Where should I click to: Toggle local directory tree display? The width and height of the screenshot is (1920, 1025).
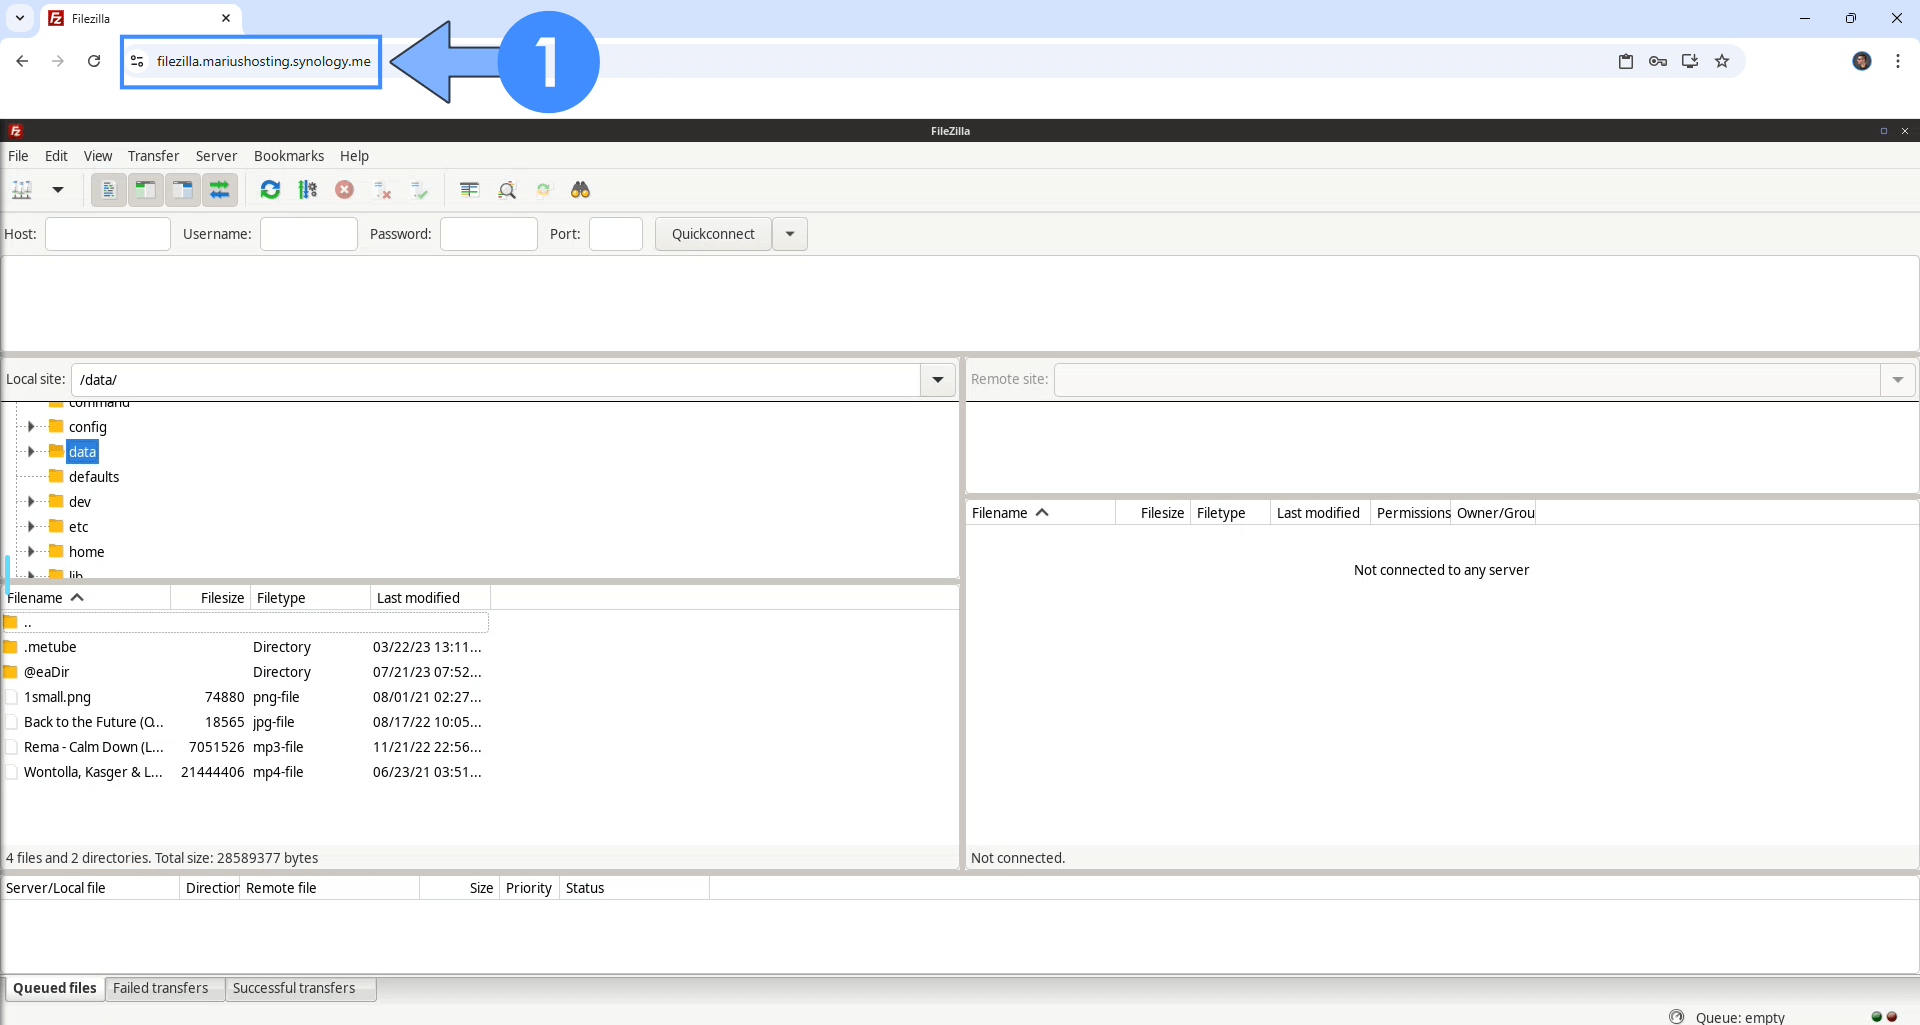click(x=146, y=190)
